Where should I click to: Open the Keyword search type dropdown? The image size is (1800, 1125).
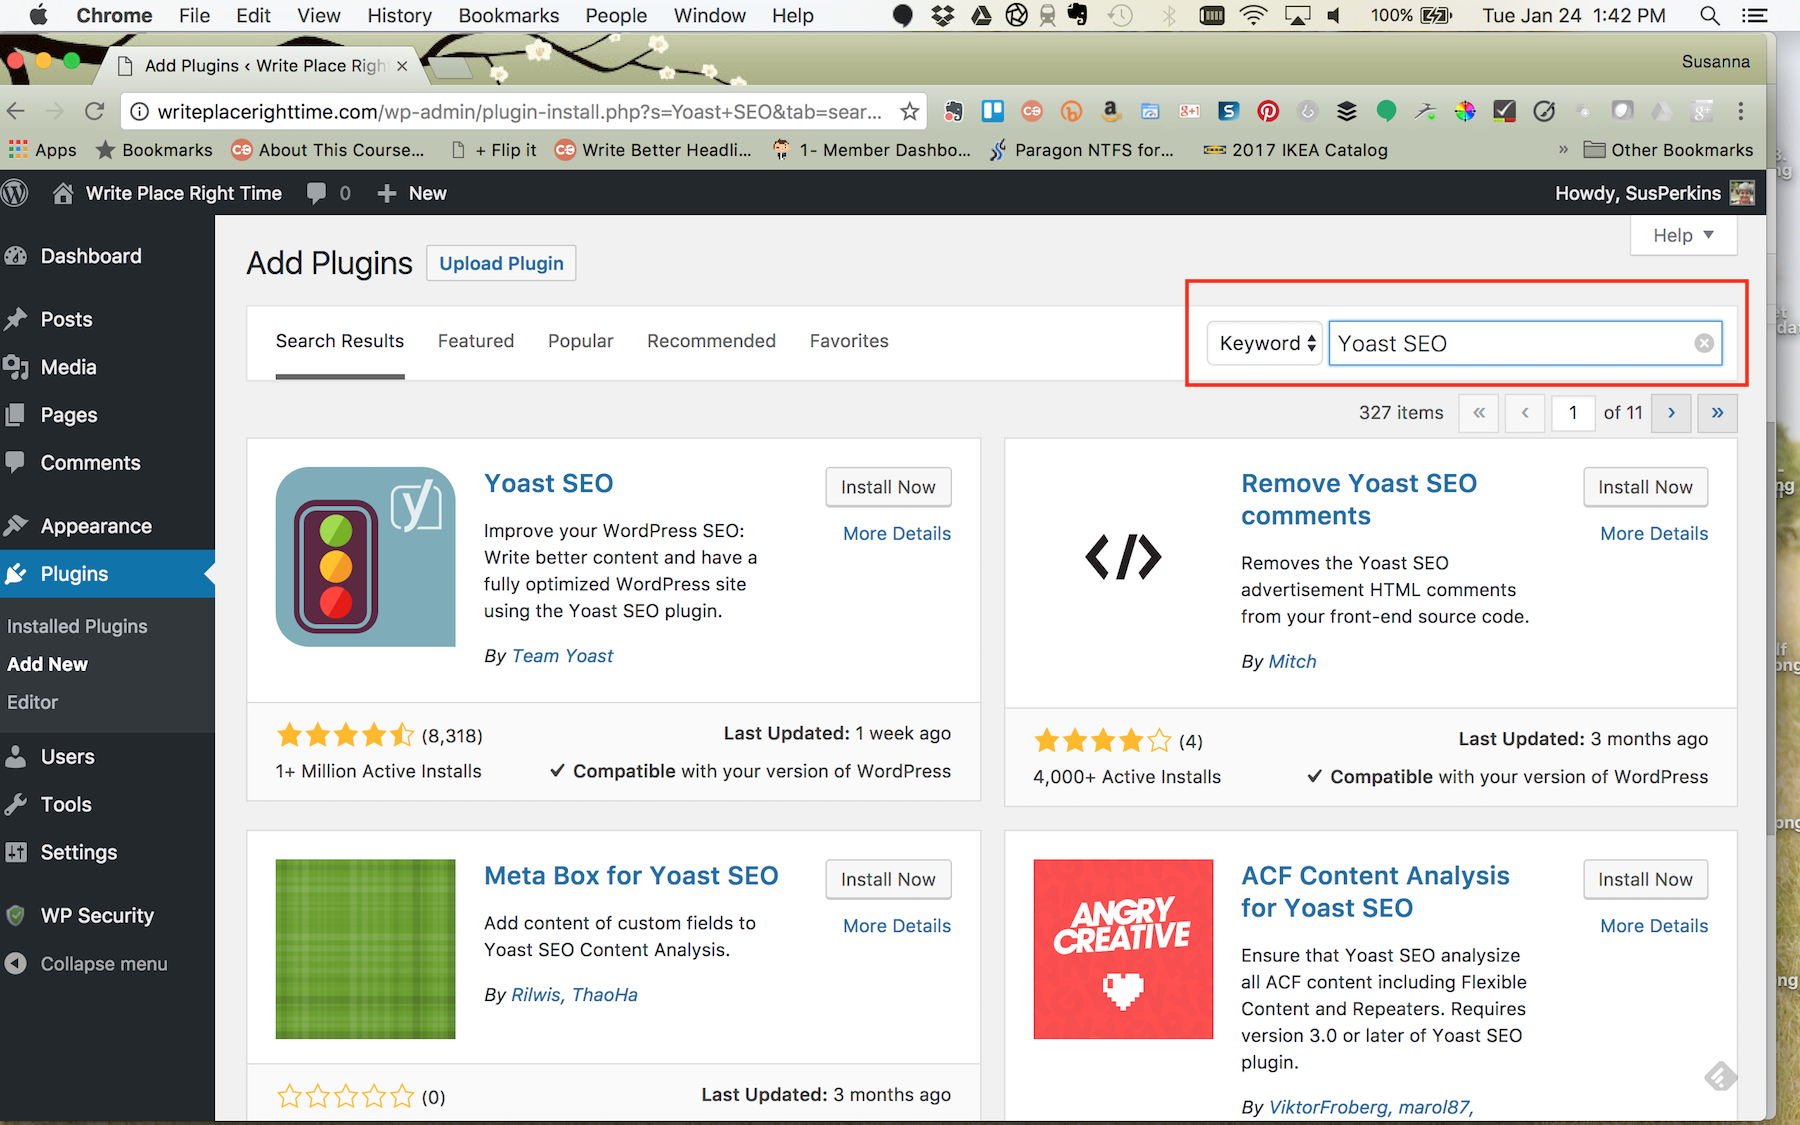pyautogui.click(x=1265, y=343)
